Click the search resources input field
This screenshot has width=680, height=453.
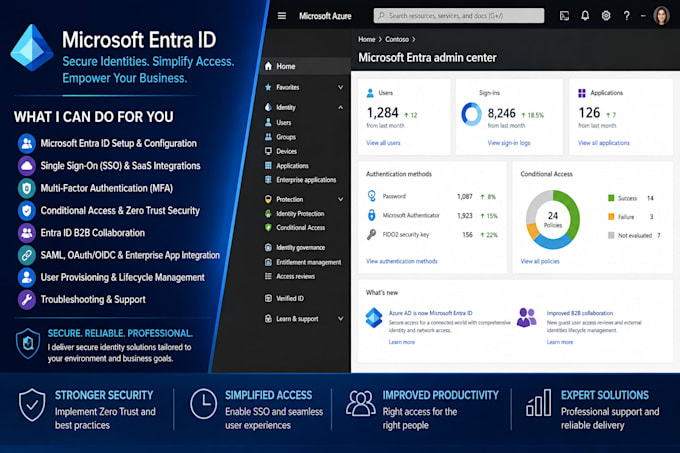(459, 16)
